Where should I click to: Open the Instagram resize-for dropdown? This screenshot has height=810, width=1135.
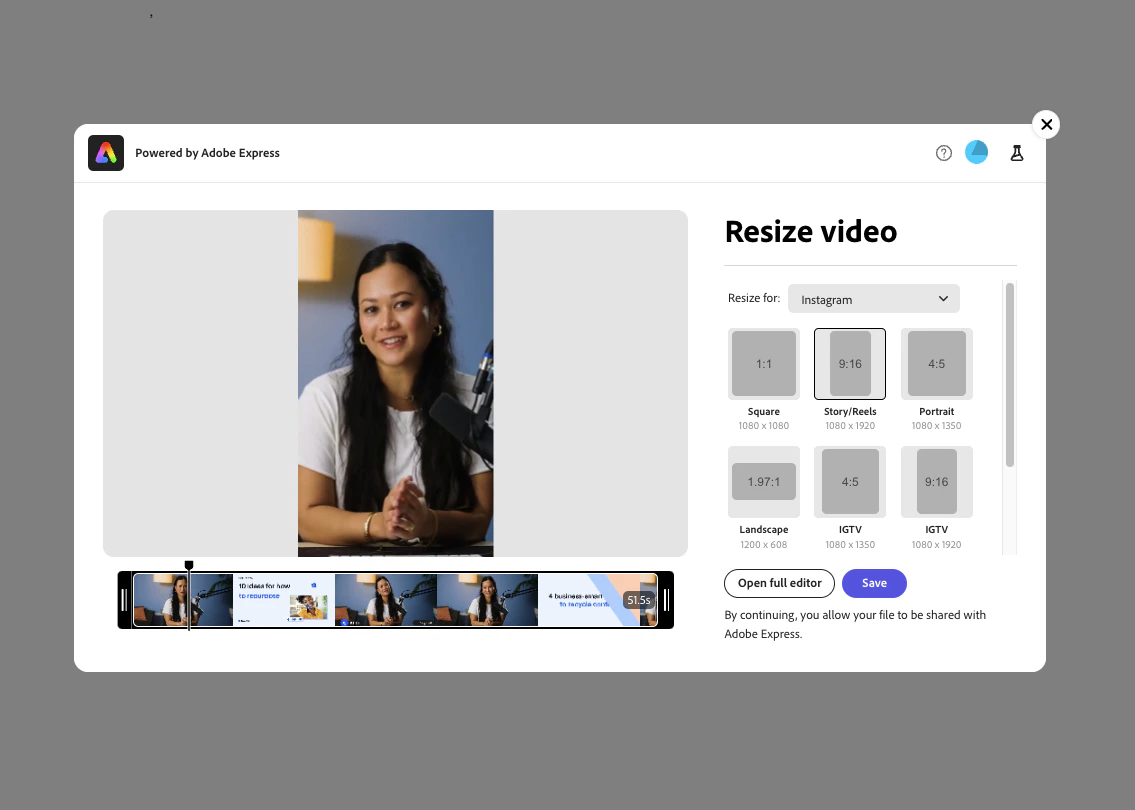pyautogui.click(x=873, y=298)
